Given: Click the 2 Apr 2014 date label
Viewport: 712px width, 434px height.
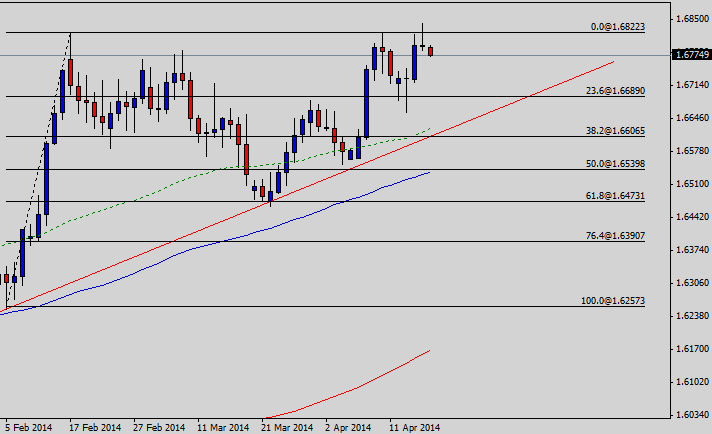Looking at the screenshot, I should pyautogui.click(x=350, y=426).
